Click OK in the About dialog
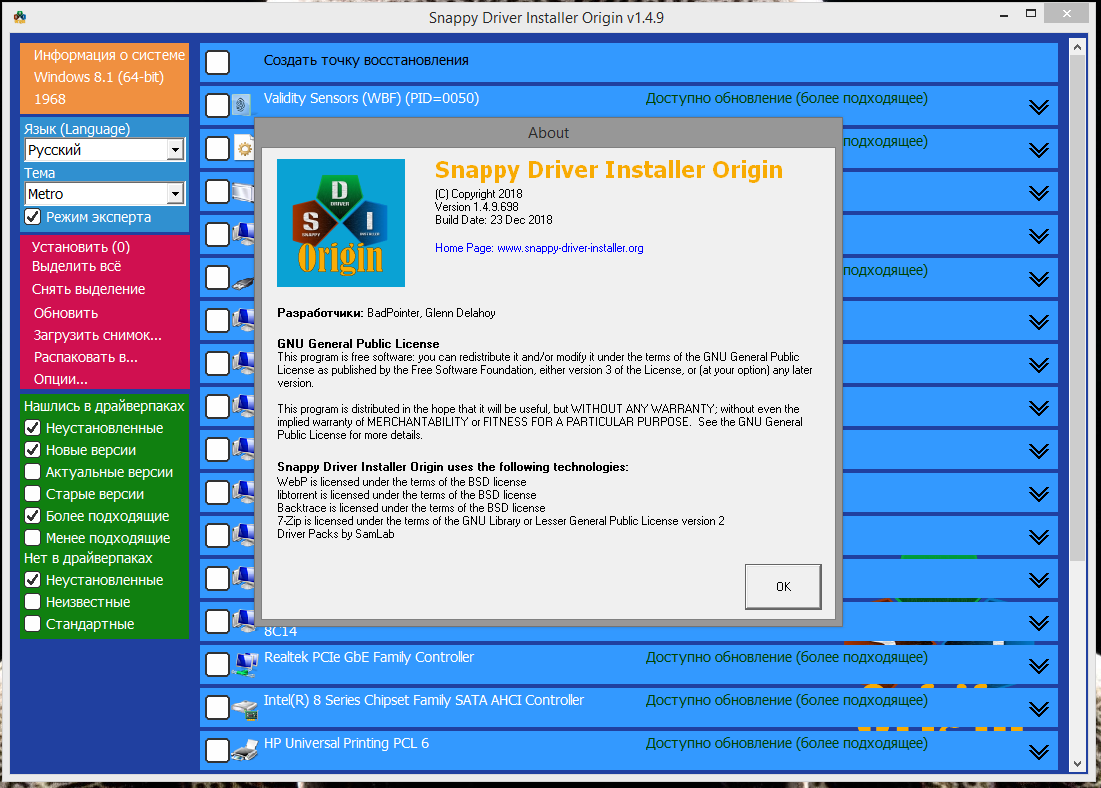Image resolution: width=1101 pixels, height=788 pixels. click(783, 586)
